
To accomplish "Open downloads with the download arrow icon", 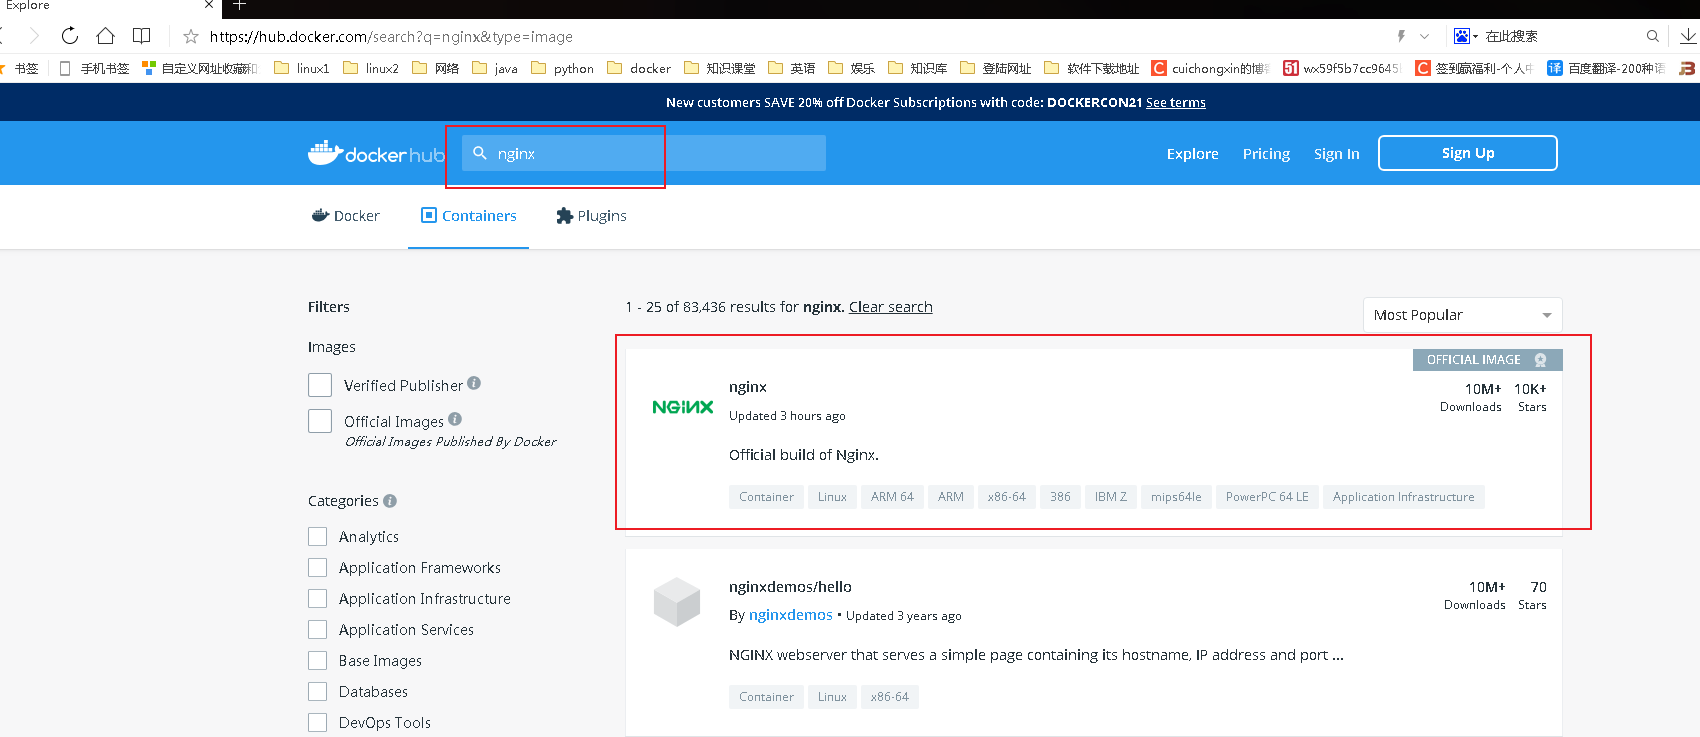I will tap(1688, 36).
